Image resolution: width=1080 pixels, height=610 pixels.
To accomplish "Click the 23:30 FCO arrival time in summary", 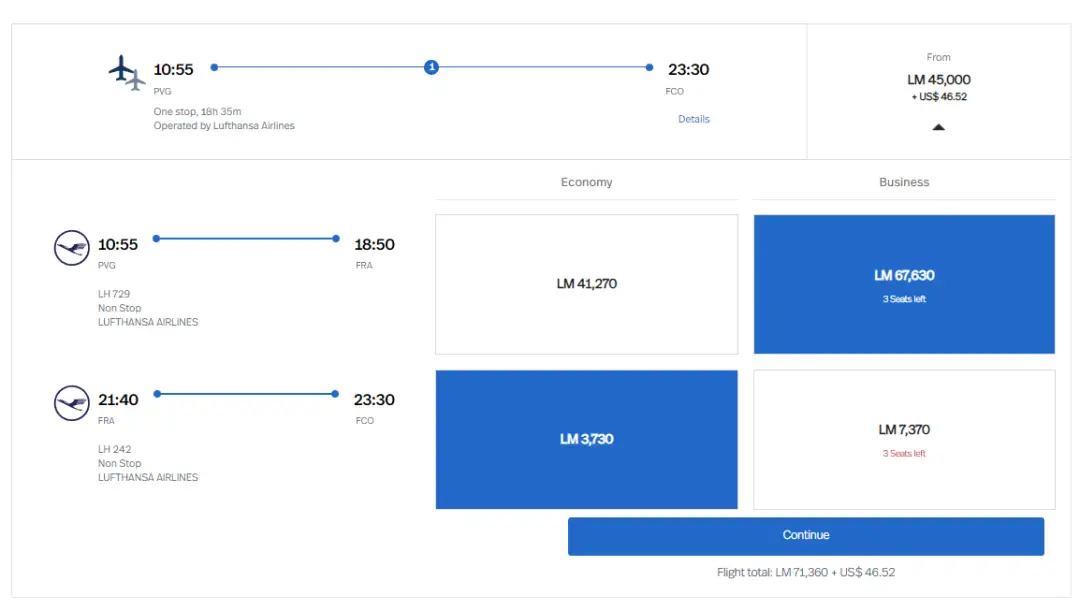I will pos(688,70).
